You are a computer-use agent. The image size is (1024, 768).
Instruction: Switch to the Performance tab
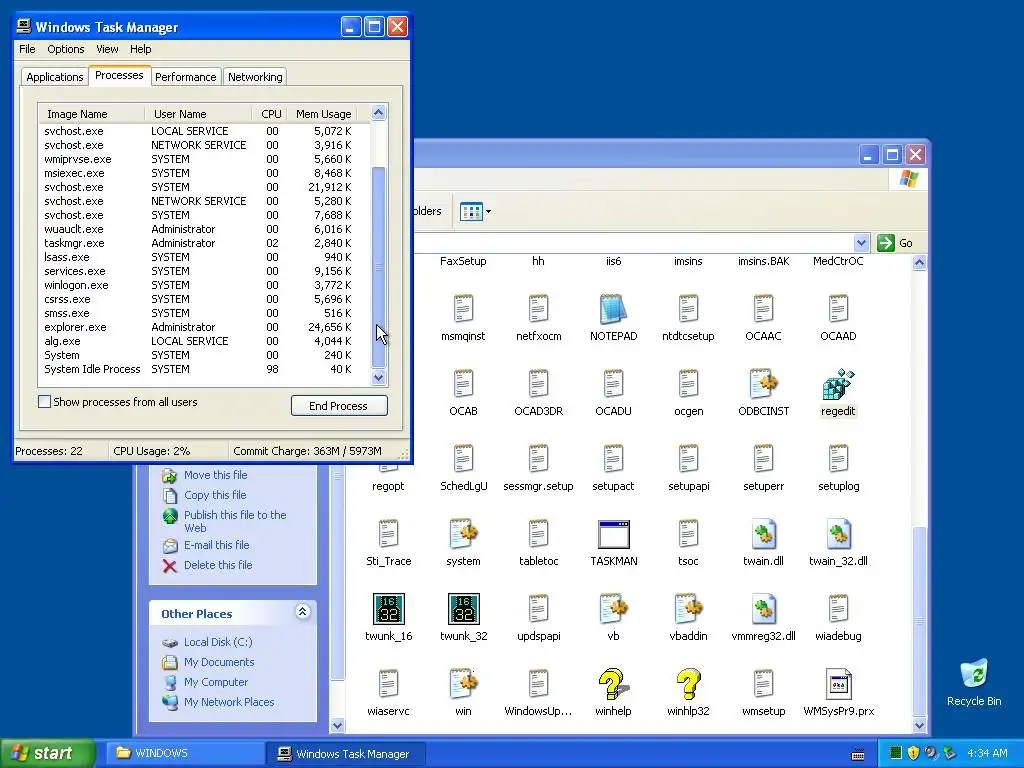click(x=185, y=77)
